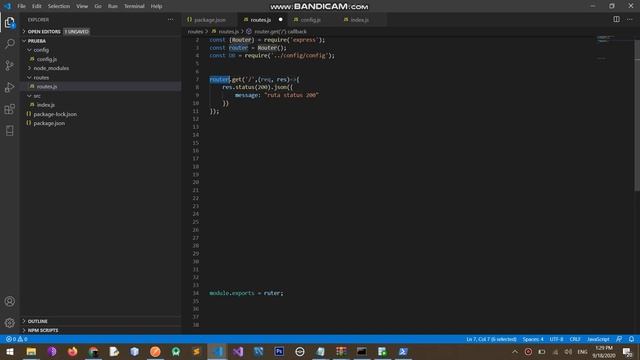
Task: Open the Help menu
Action: click(x=156, y=6)
